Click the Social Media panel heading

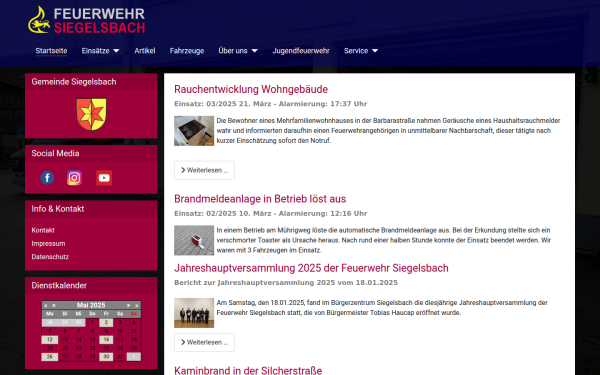click(x=55, y=153)
